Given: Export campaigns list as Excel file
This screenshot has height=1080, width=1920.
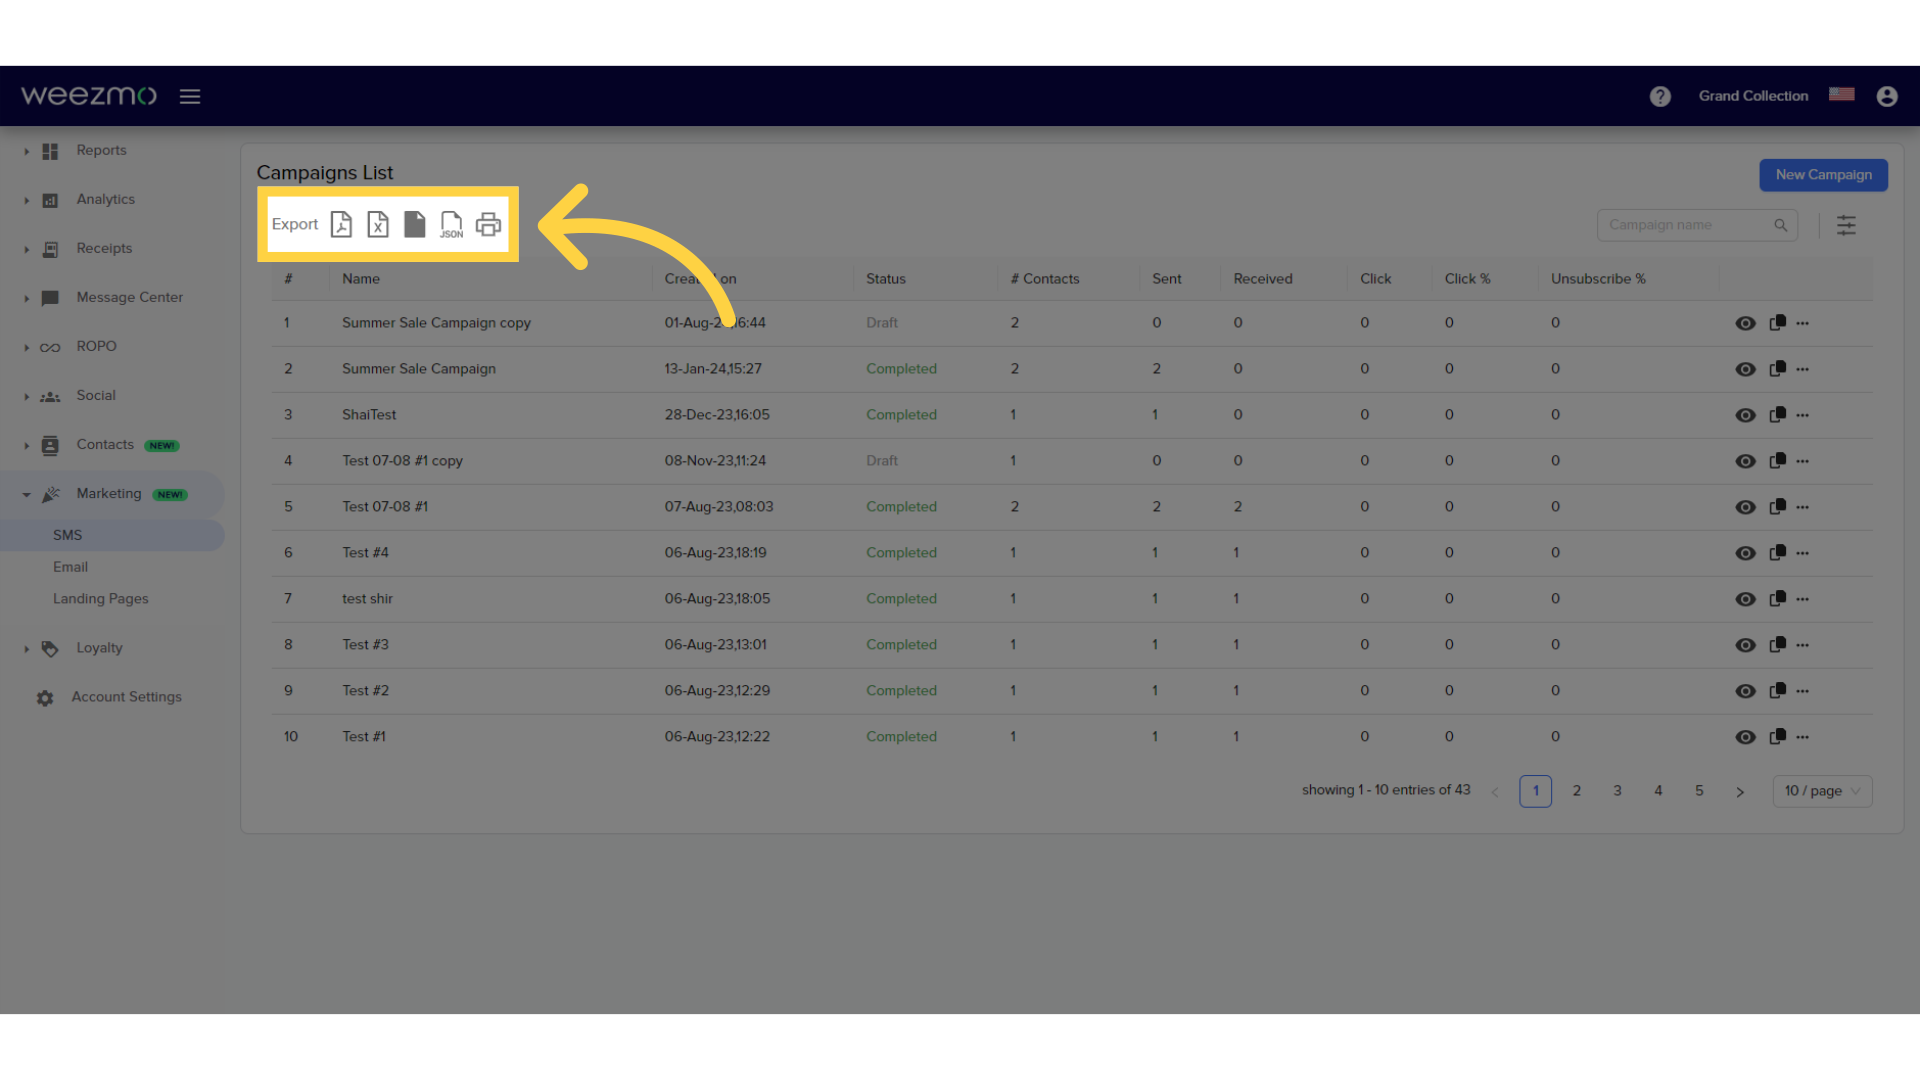Looking at the screenshot, I should [x=378, y=224].
